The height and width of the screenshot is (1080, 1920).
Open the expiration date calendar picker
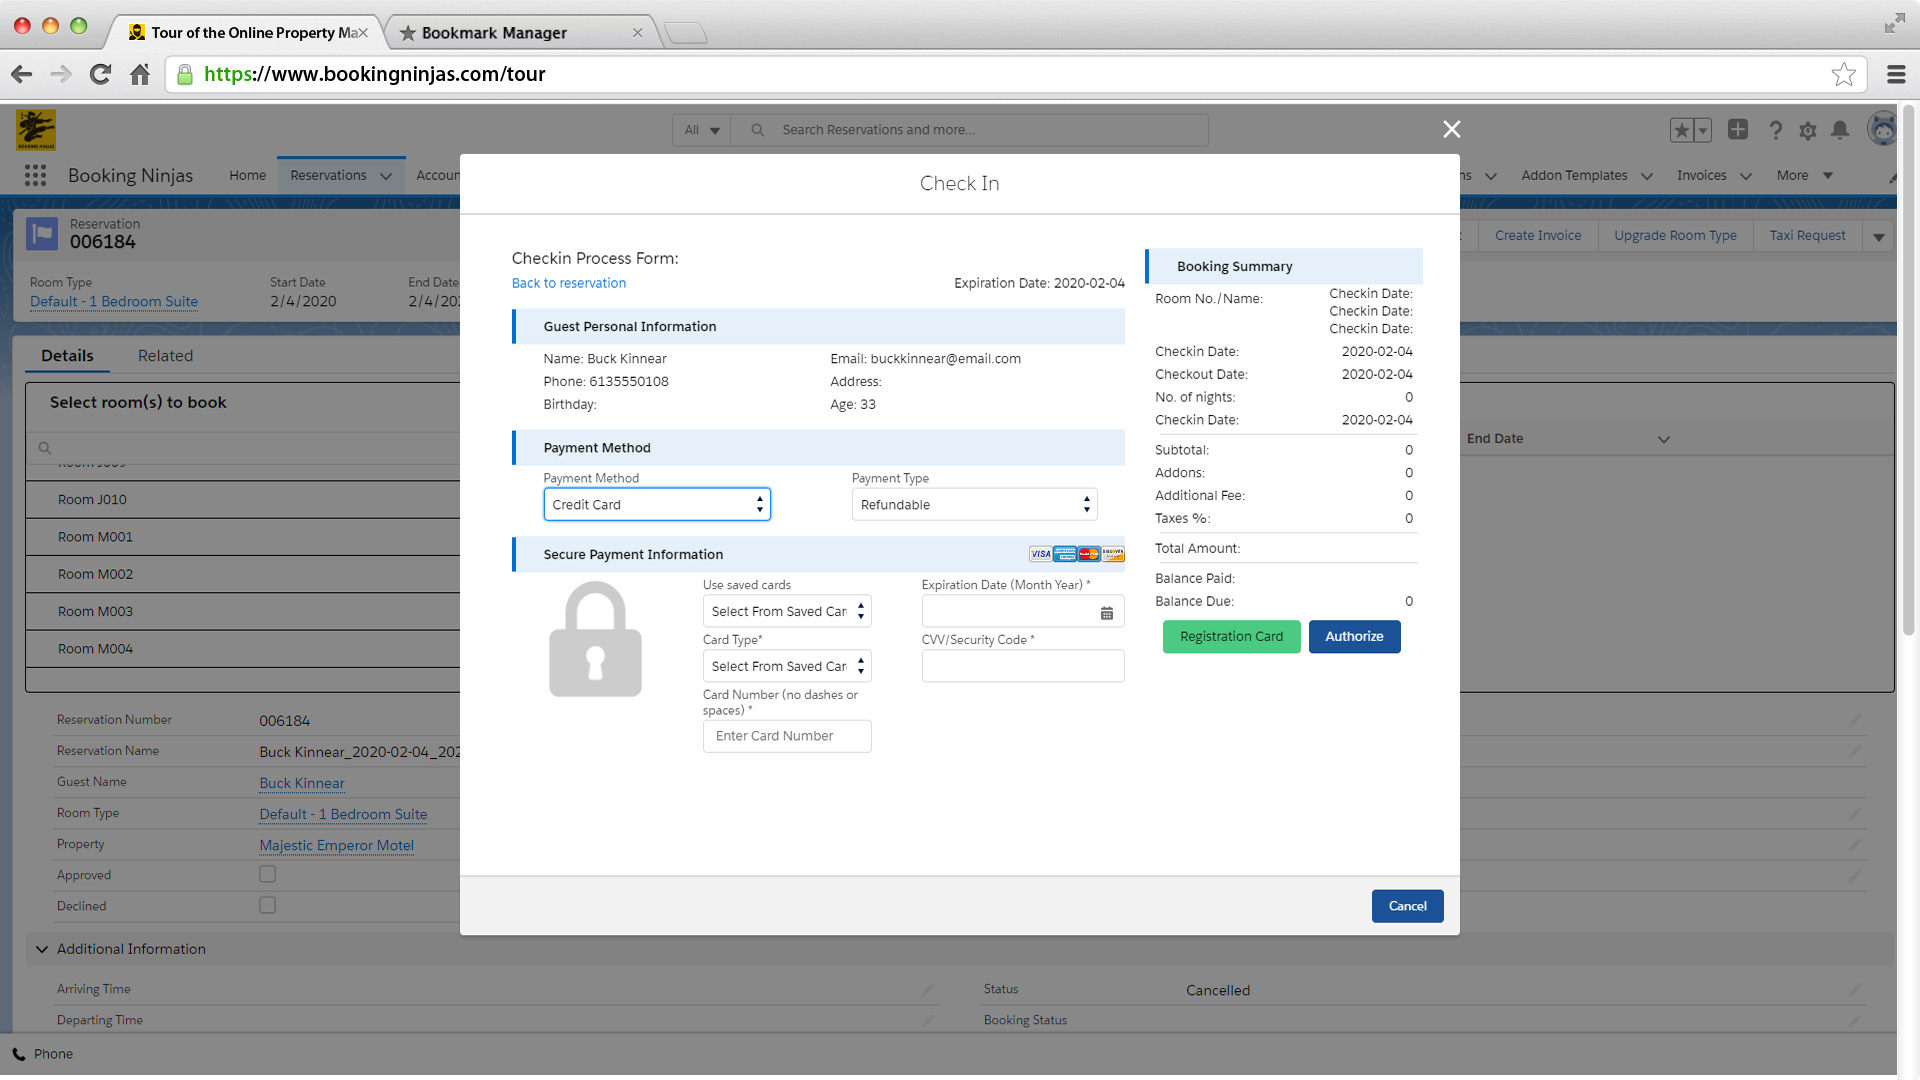1107,613
